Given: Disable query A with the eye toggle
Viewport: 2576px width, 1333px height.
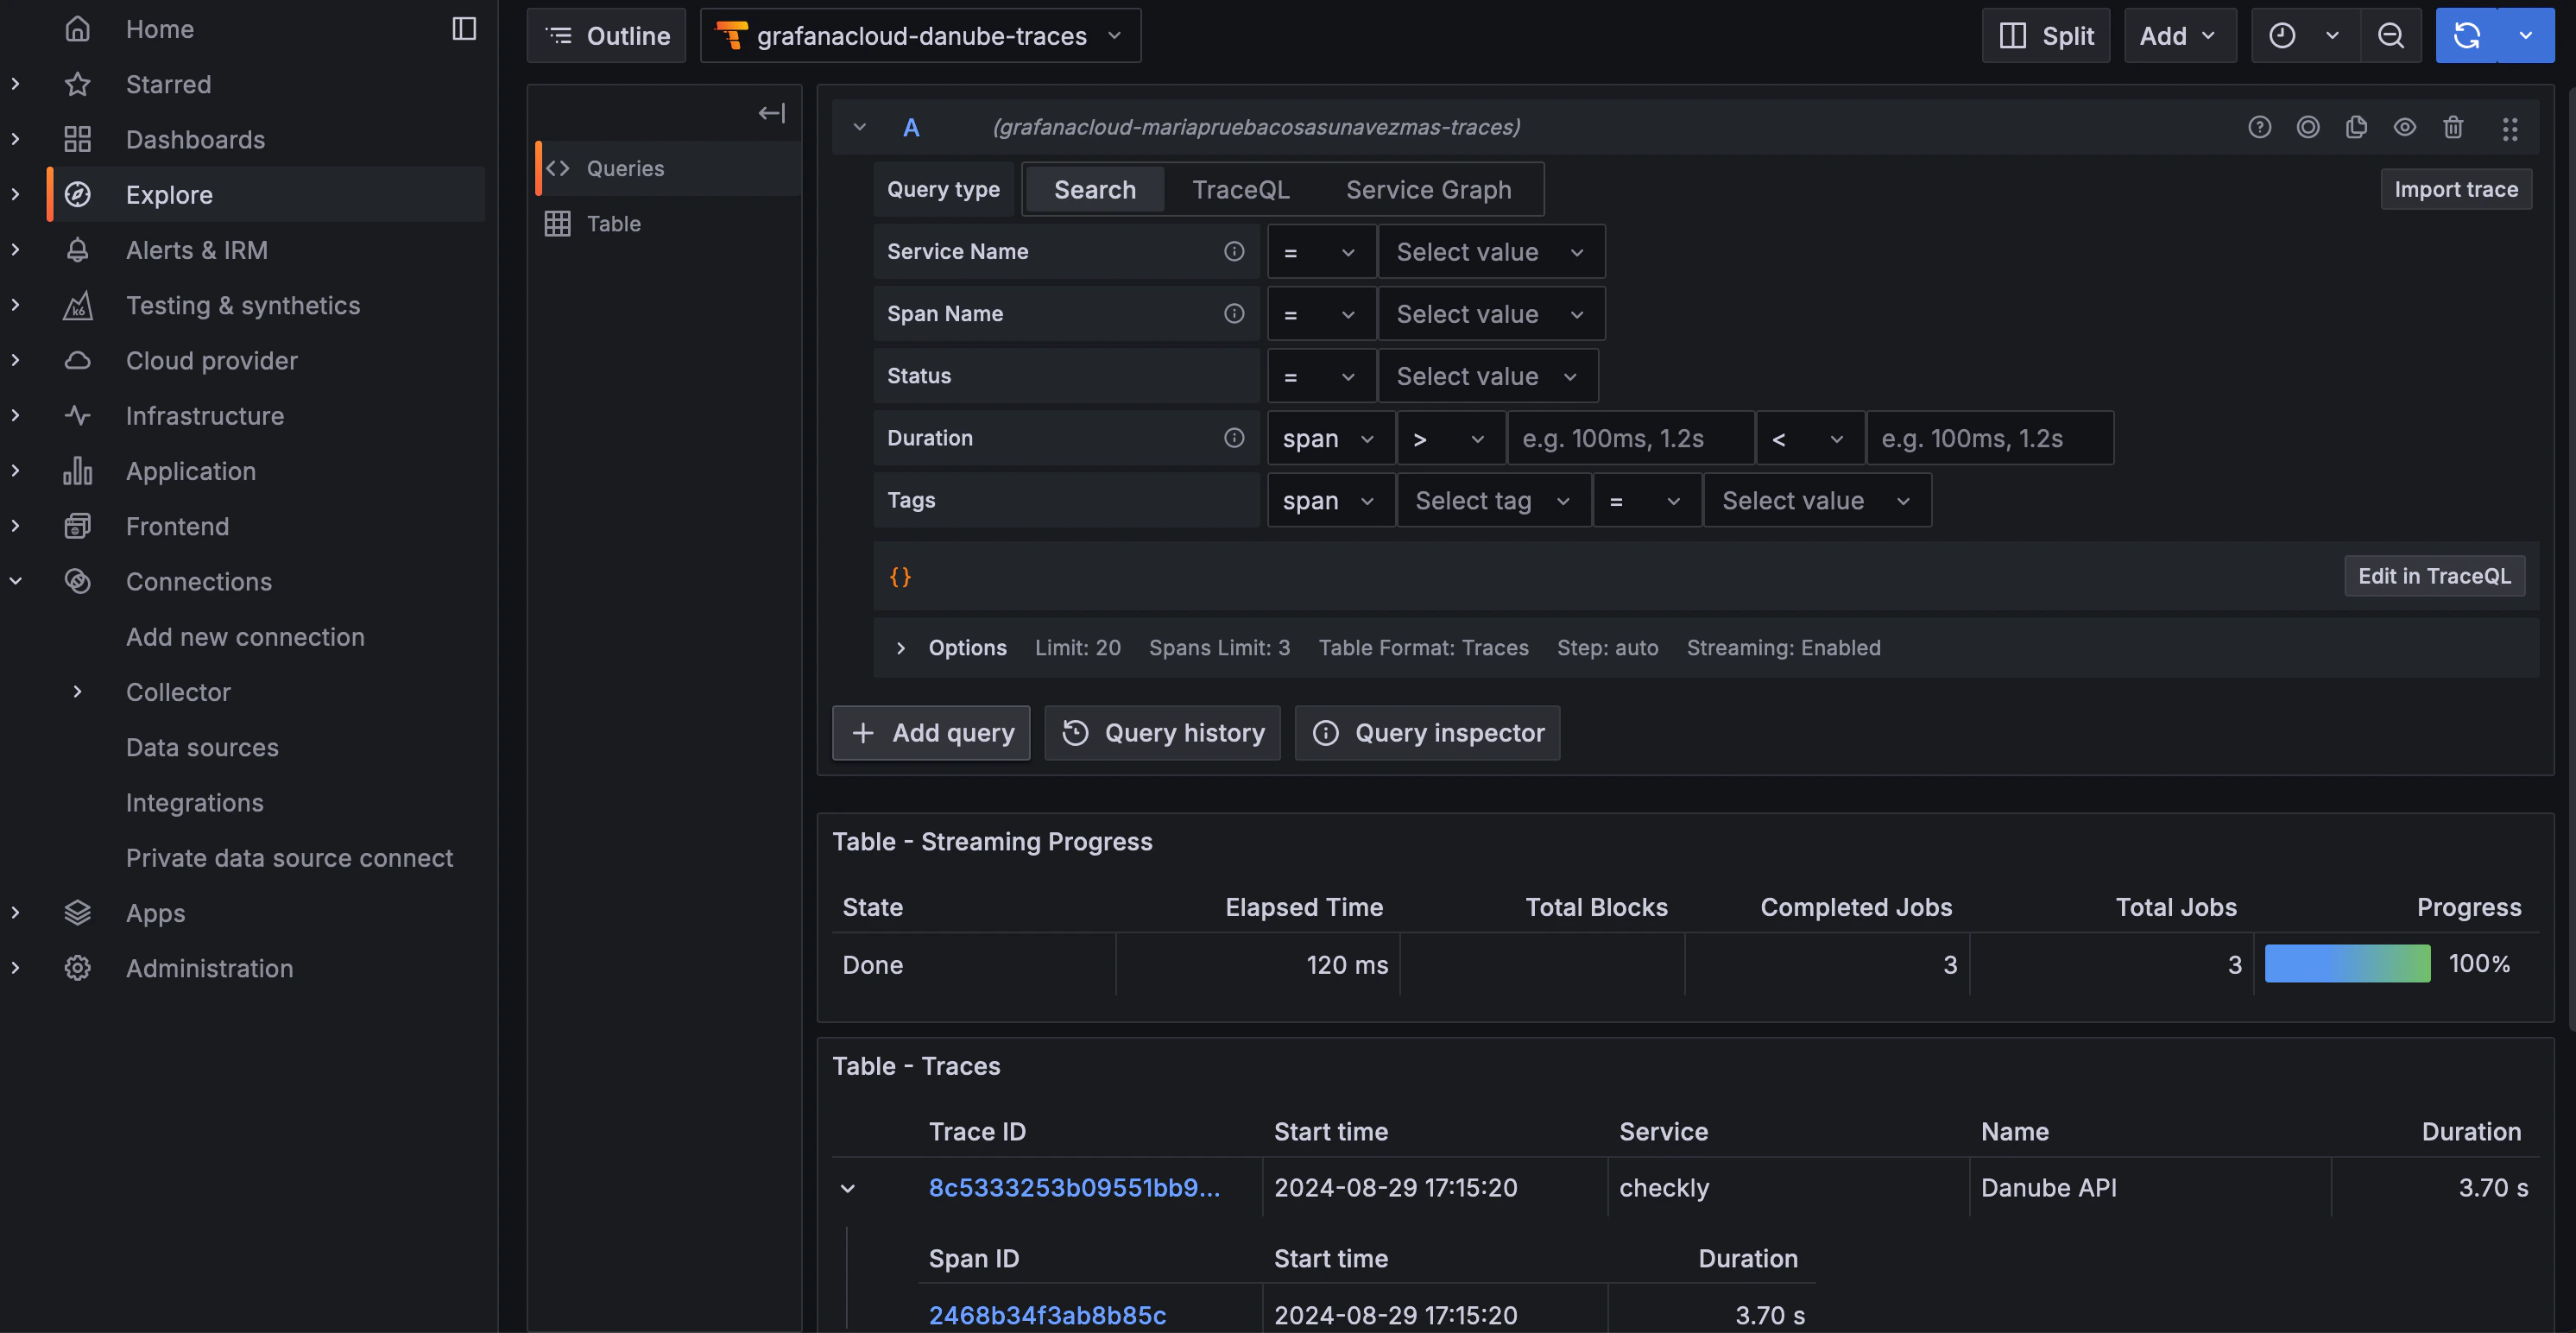Looking at the screenshot, I should [2405, 127].
